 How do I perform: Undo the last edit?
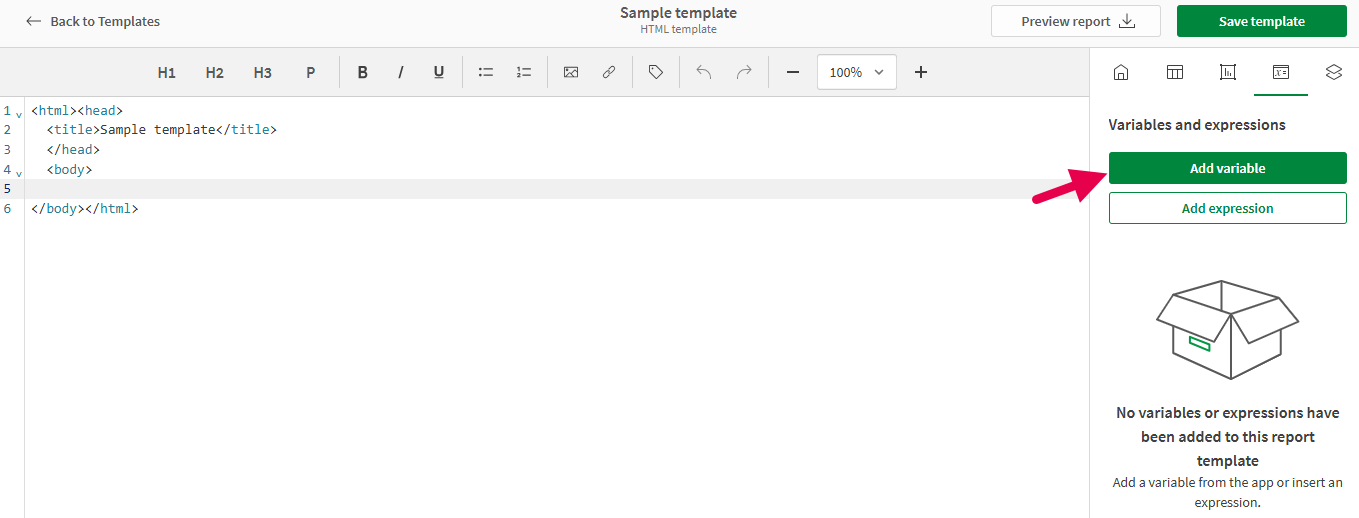pos(704,72)
